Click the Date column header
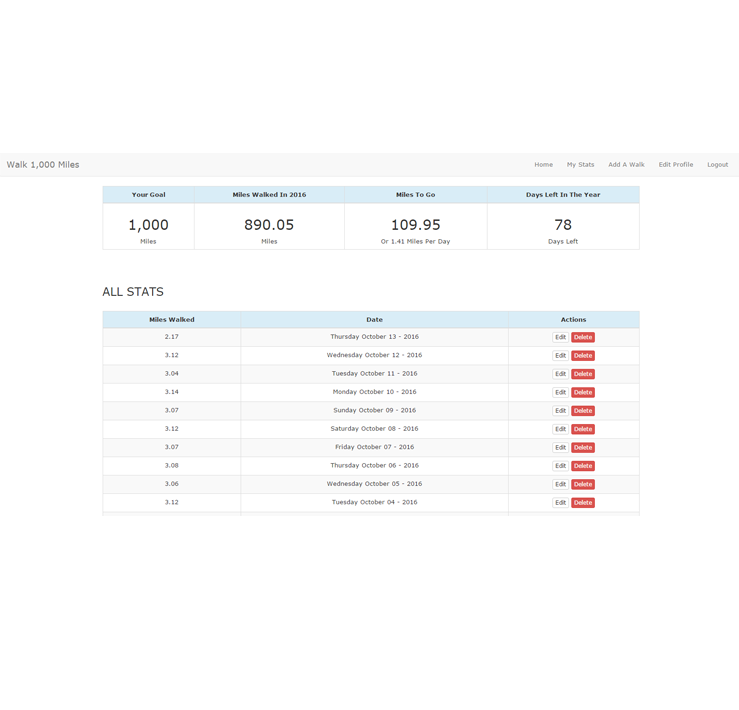The height and width of the screenshot is (710, 739). point(374,320)
